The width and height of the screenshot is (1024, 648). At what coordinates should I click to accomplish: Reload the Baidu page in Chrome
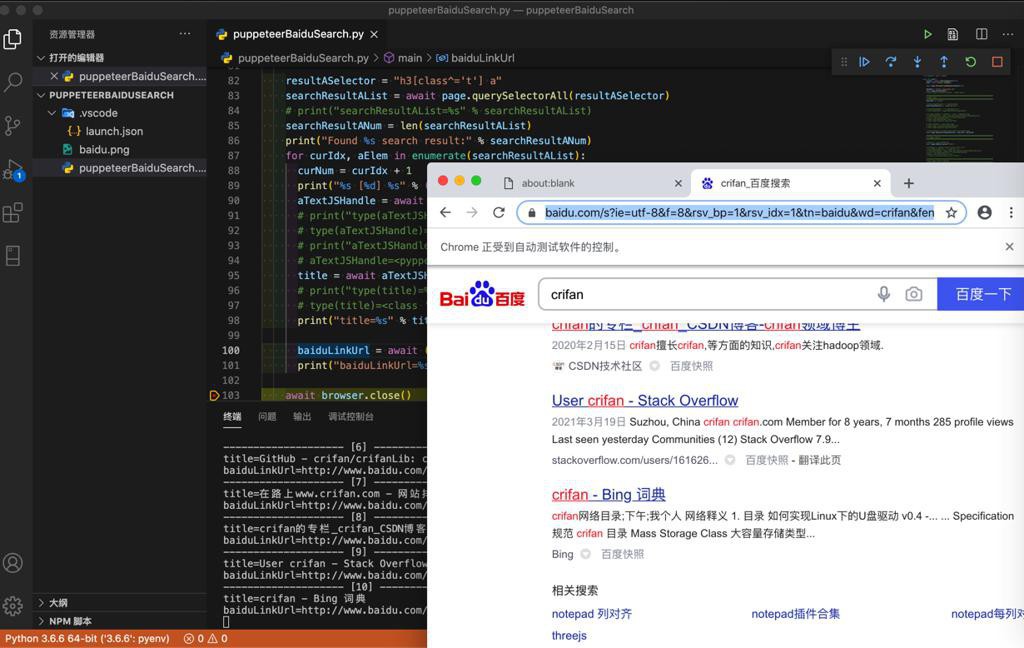(498, 212)
